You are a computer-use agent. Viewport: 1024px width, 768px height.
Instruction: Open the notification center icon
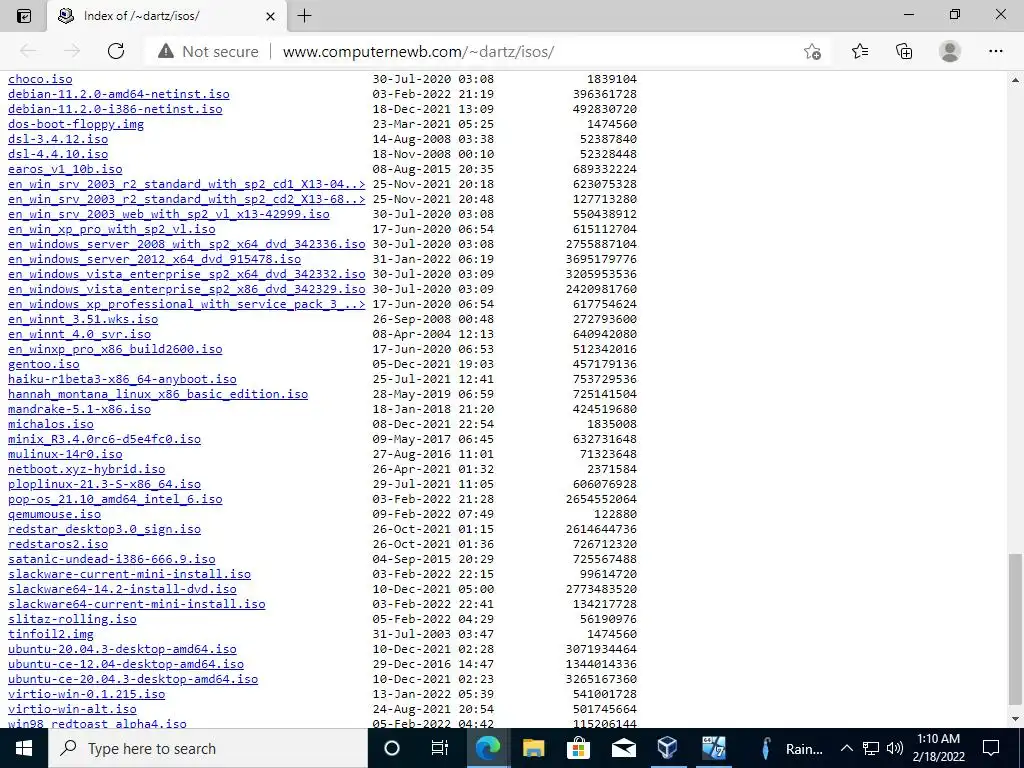[x=991, y=748]
